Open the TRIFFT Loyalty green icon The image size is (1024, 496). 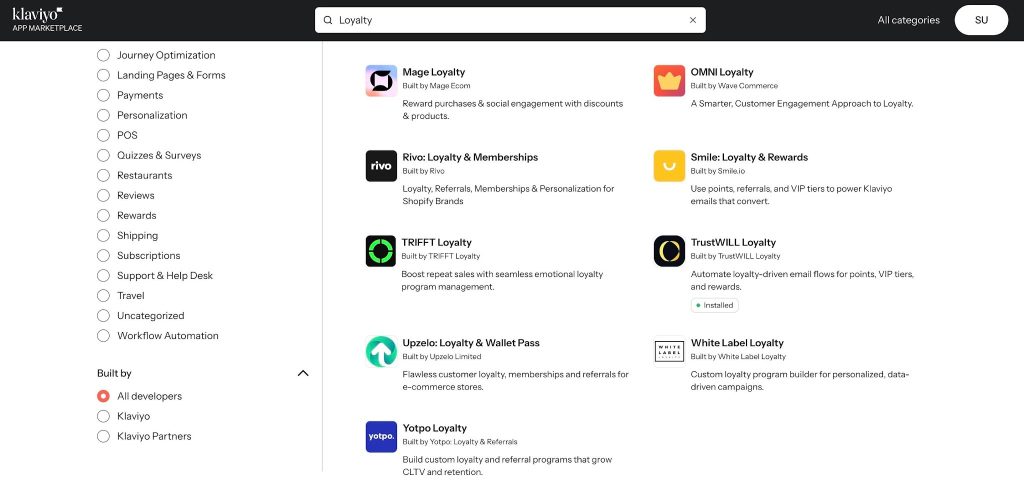click(x=381, y=251)
